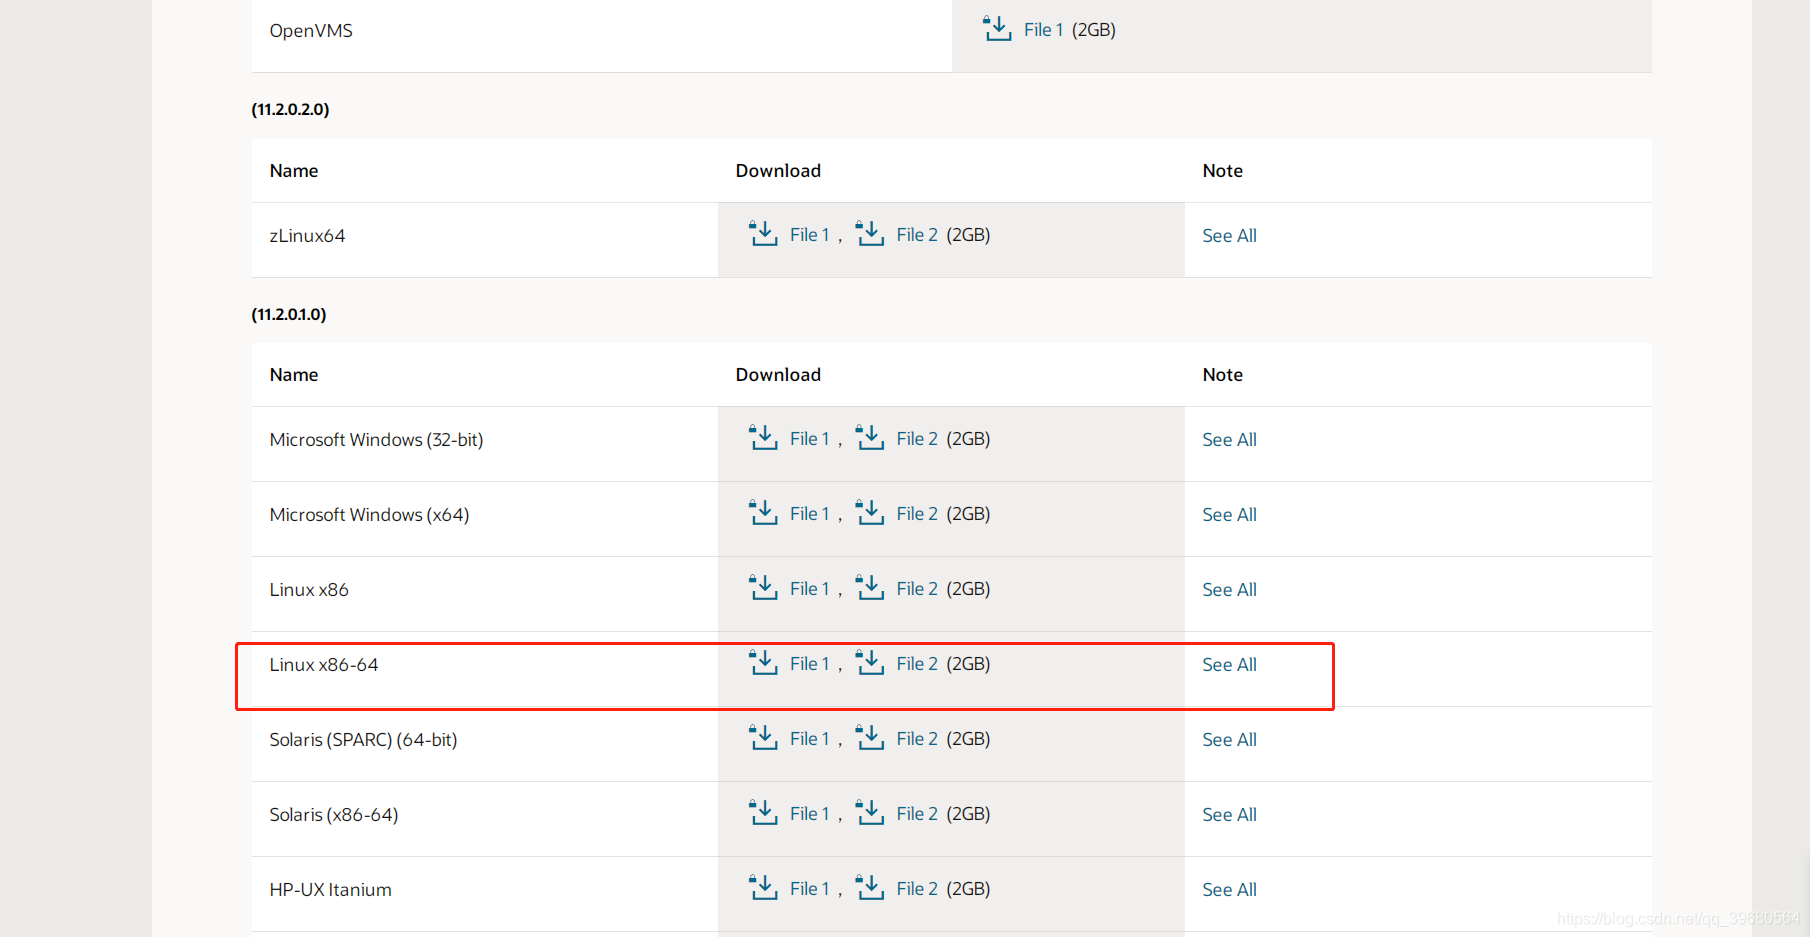Open See All note for zLinux64

click(1229, 236)
